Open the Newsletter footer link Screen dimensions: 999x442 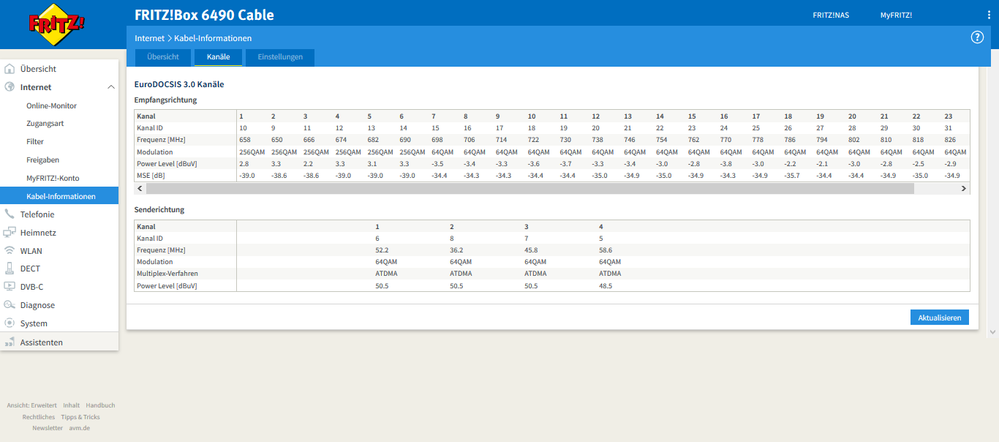48,428
